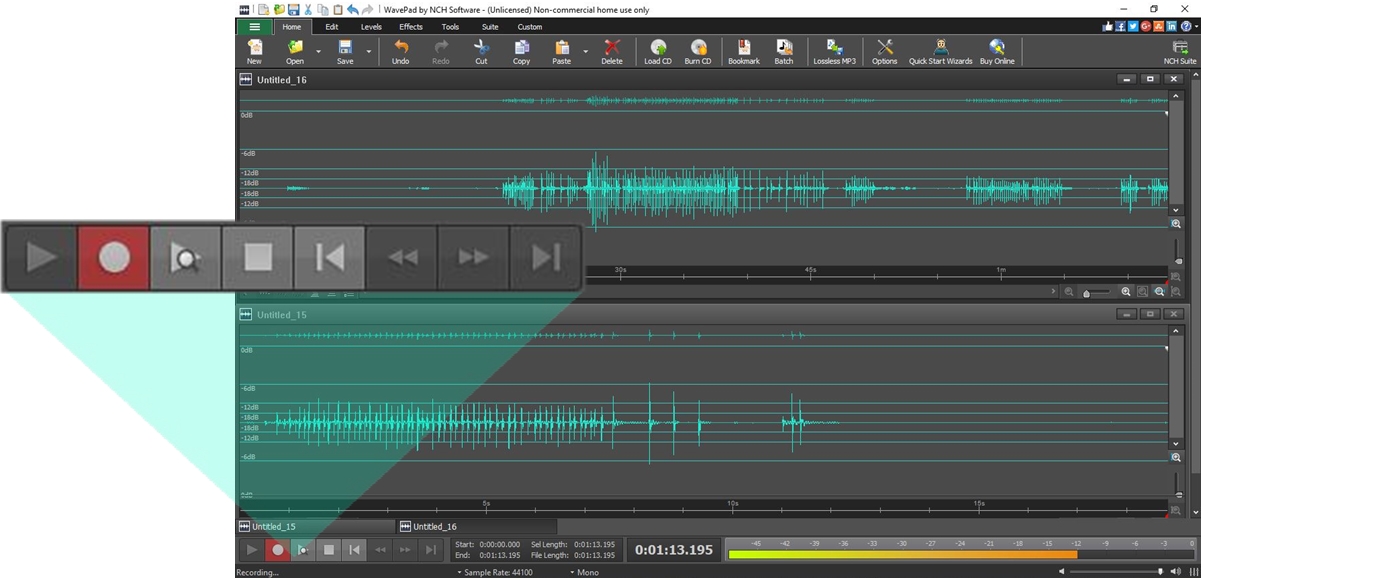The height and width of the screenshot is (578, 1399).
Task: Switch to the Edit ribbon tab
Action: tap(332, 27)
